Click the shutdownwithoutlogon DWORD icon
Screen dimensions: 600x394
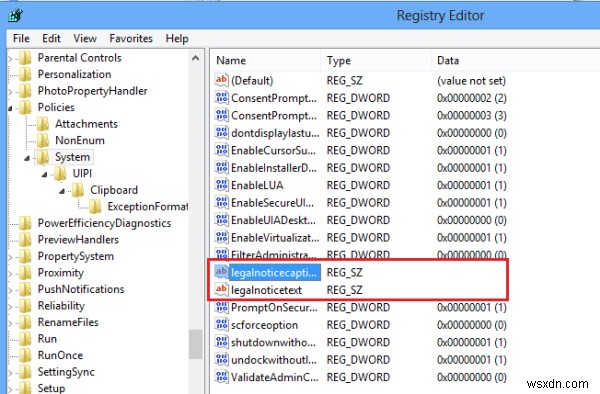click(x=222, y=342)
